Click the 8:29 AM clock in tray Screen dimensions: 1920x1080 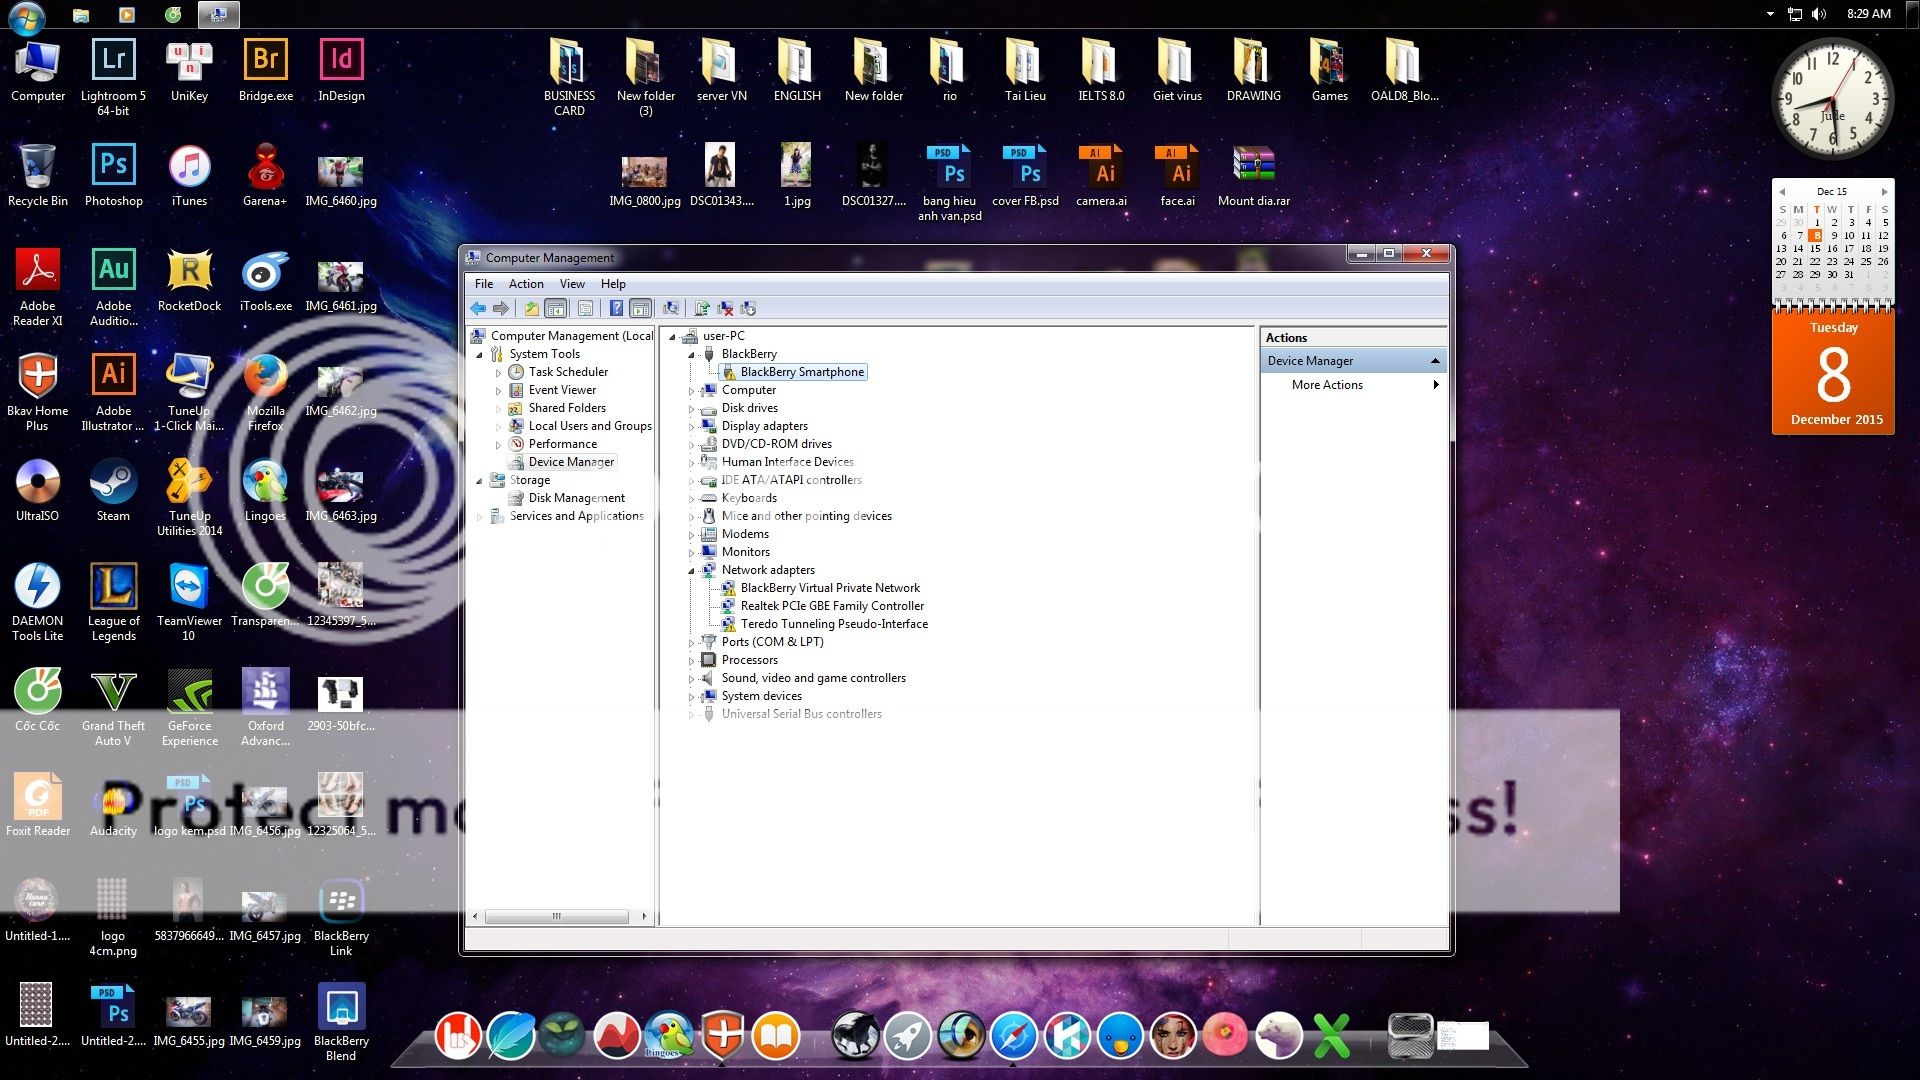tap(1868, 14)
